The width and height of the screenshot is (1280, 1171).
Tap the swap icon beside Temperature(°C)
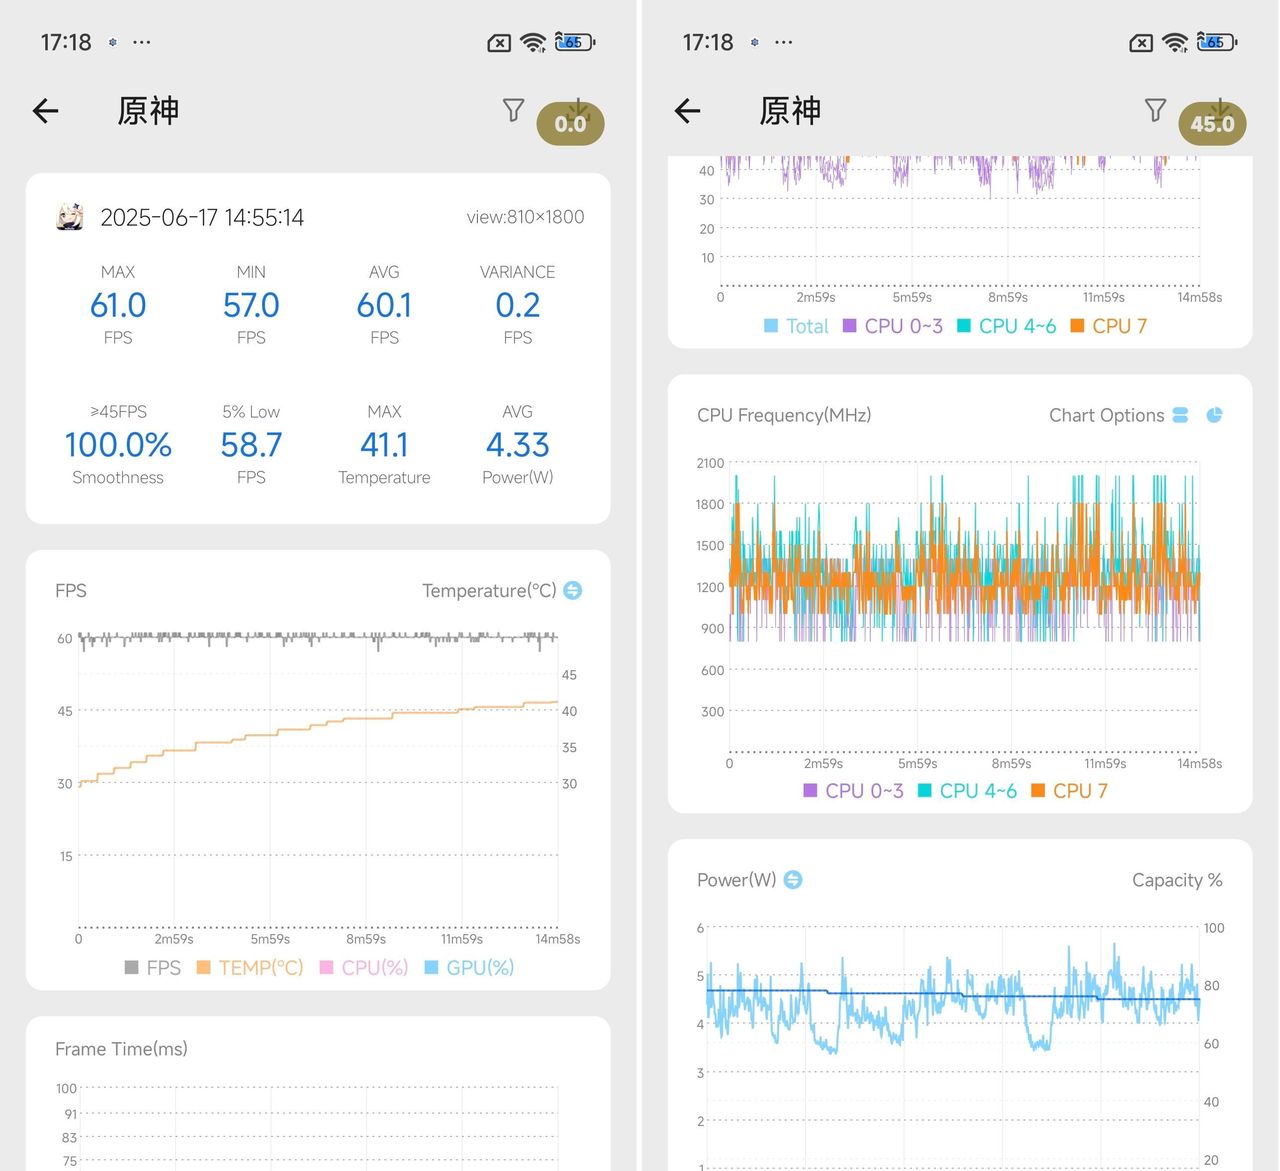571,591
